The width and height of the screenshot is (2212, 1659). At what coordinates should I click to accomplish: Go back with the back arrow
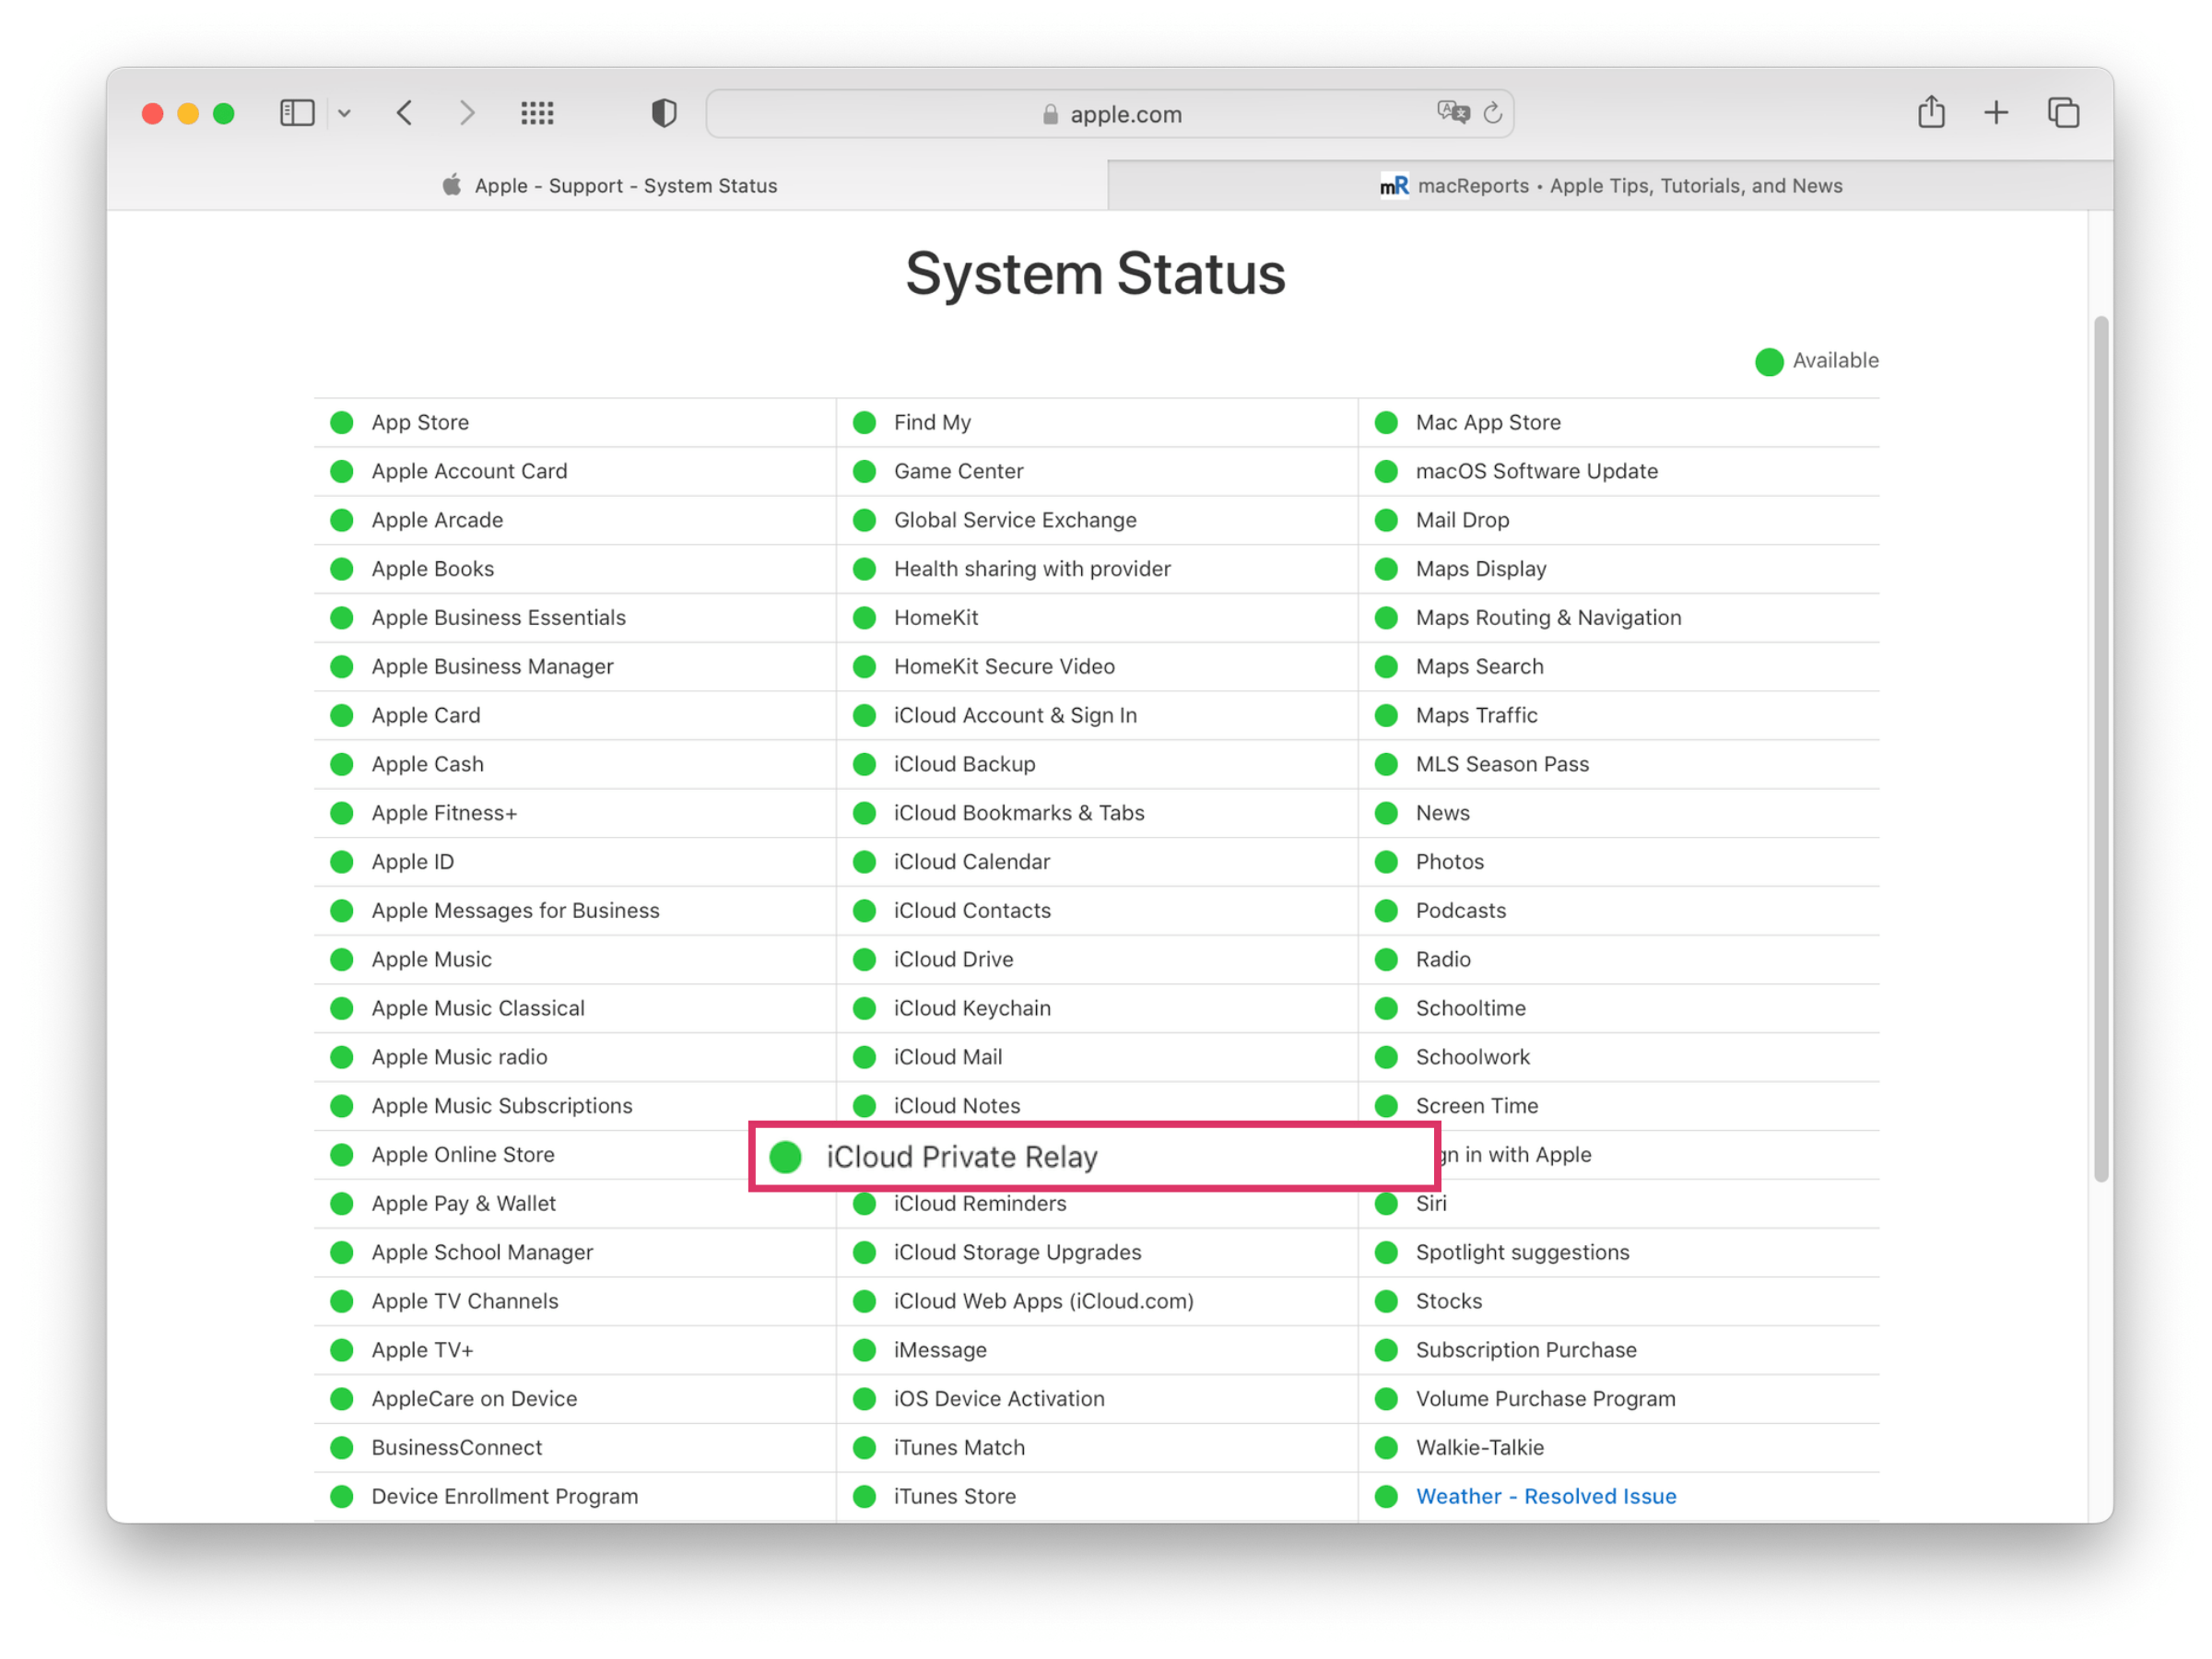[404, 113]
